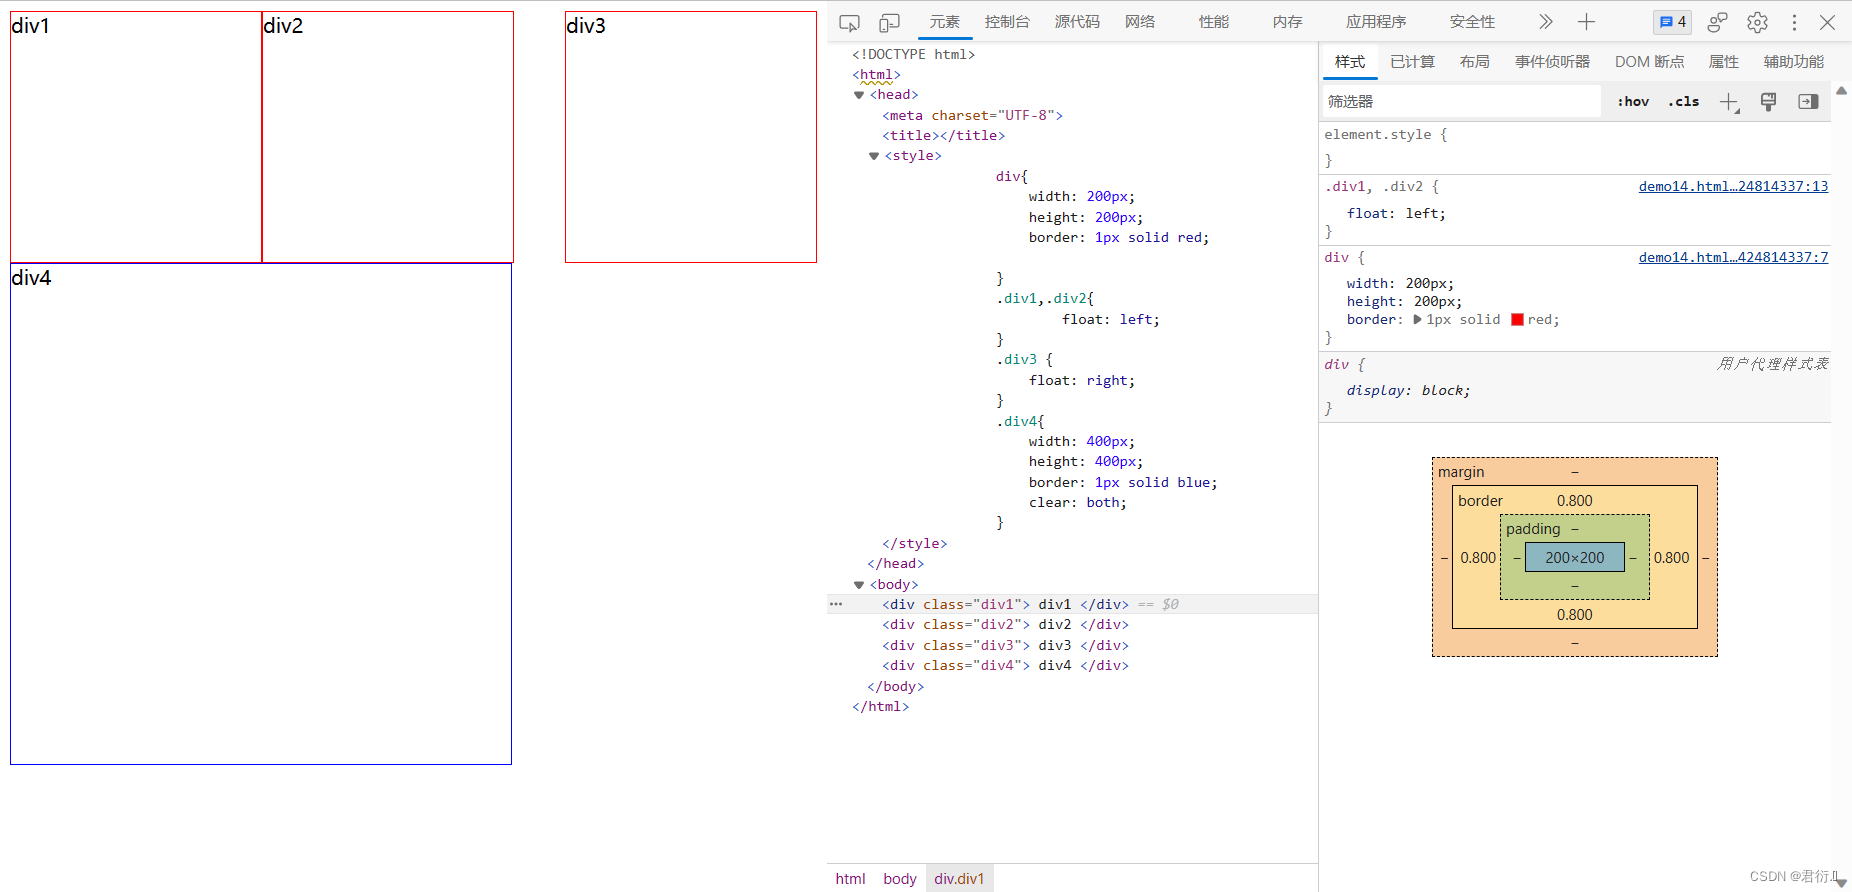The height and width of the screenshot is (892, 1852).
Task: Show more DevTools tabs chevron
Action: click(x=1546, y=22)
